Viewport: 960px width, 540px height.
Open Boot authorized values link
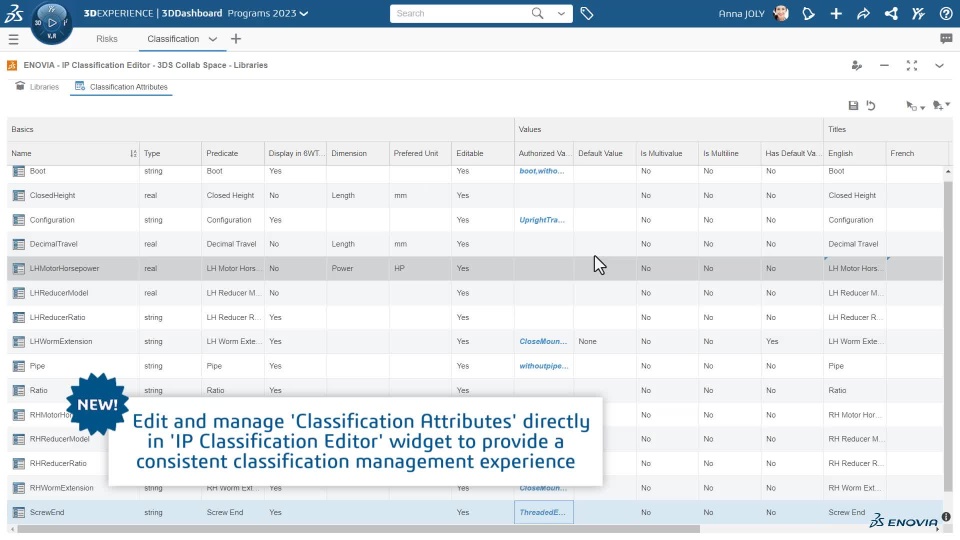point(542,171)
